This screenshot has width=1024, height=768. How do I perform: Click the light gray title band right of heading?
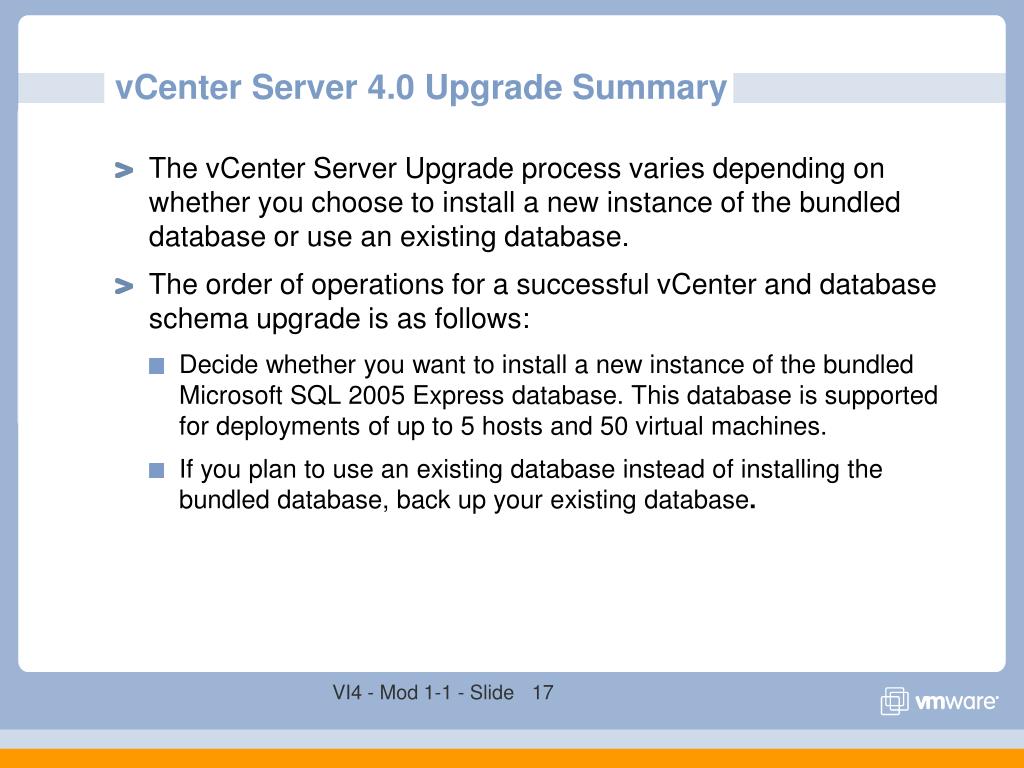coord(869,88)
